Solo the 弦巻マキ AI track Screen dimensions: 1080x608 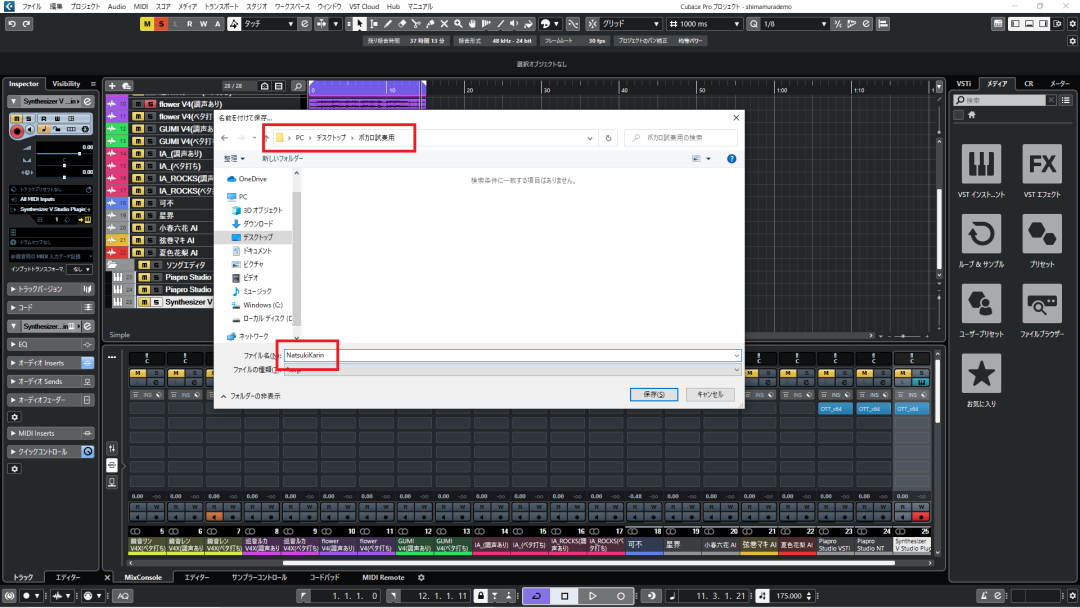click(x=149, y=240)
